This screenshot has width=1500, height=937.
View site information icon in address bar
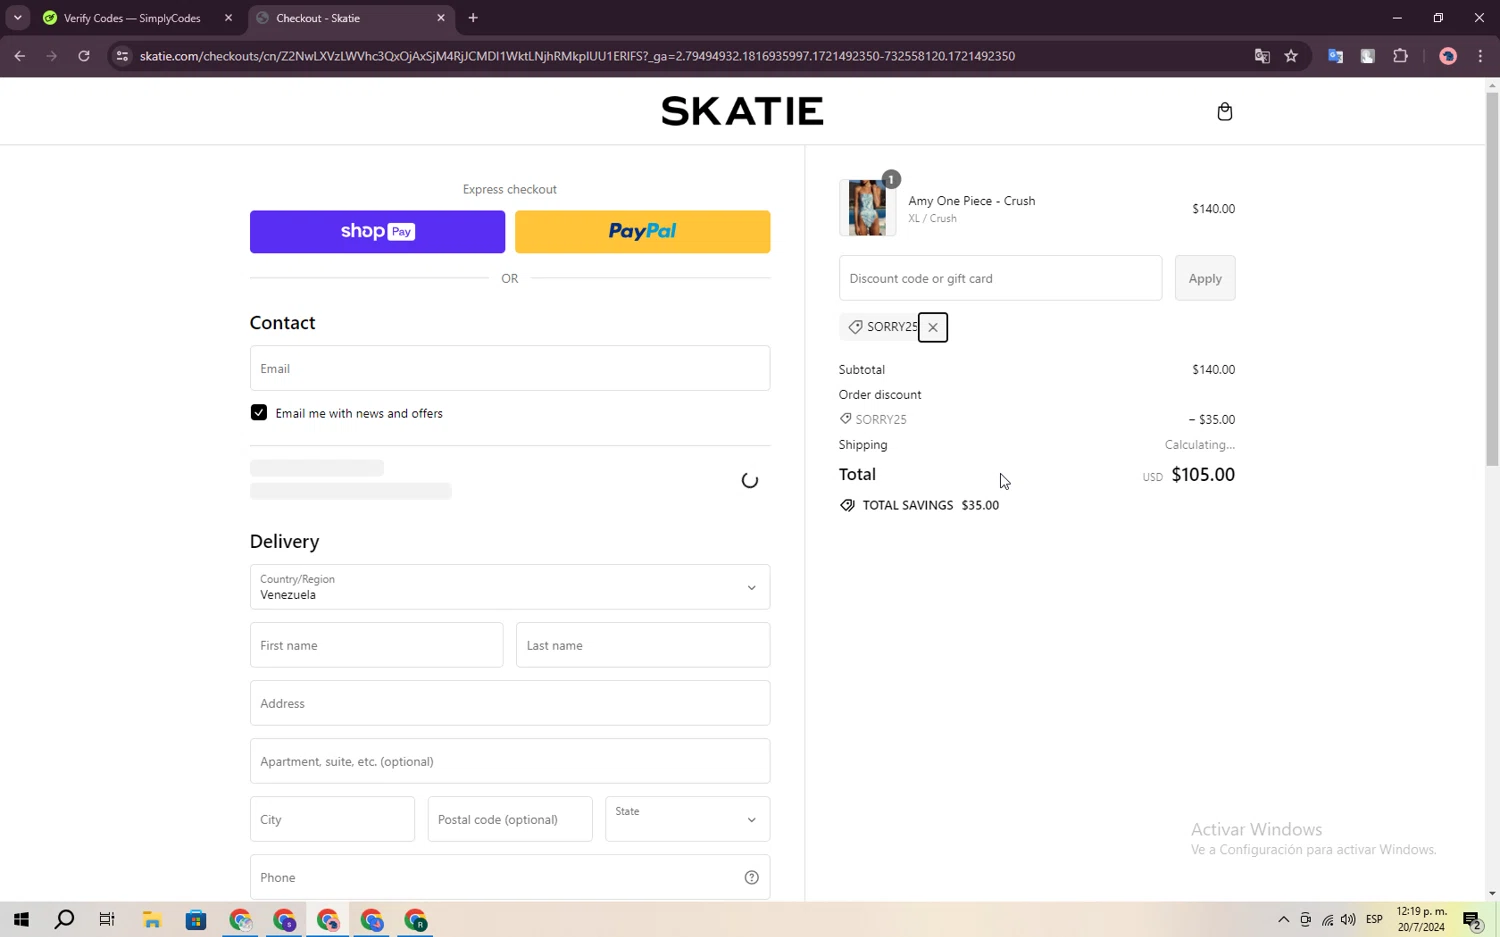point(122,56)
